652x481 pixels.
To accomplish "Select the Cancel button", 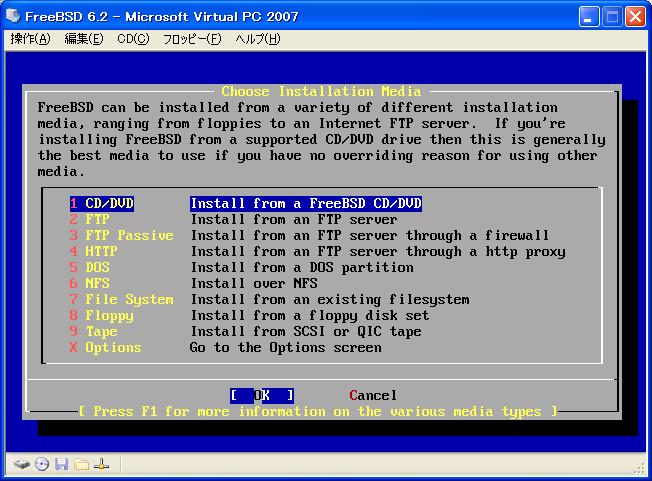I will pyautogui.click(x=373, y=395).
